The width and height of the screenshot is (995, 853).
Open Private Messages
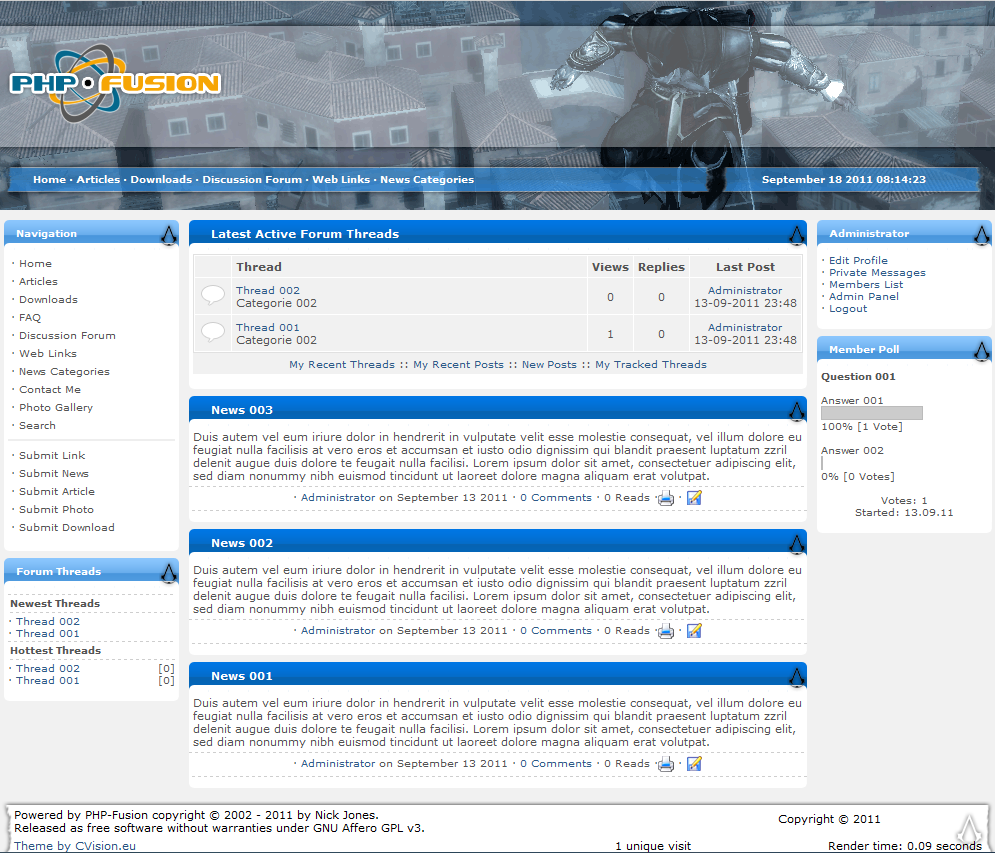coord(878,272)
